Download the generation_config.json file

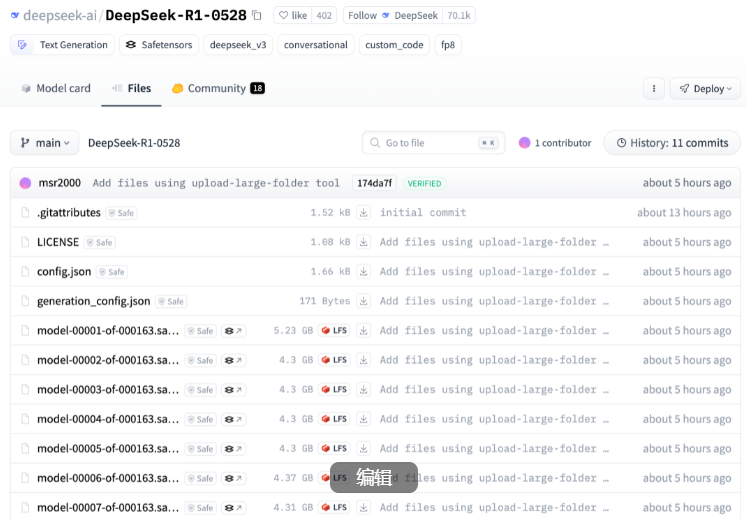click(x=363, y=301)
